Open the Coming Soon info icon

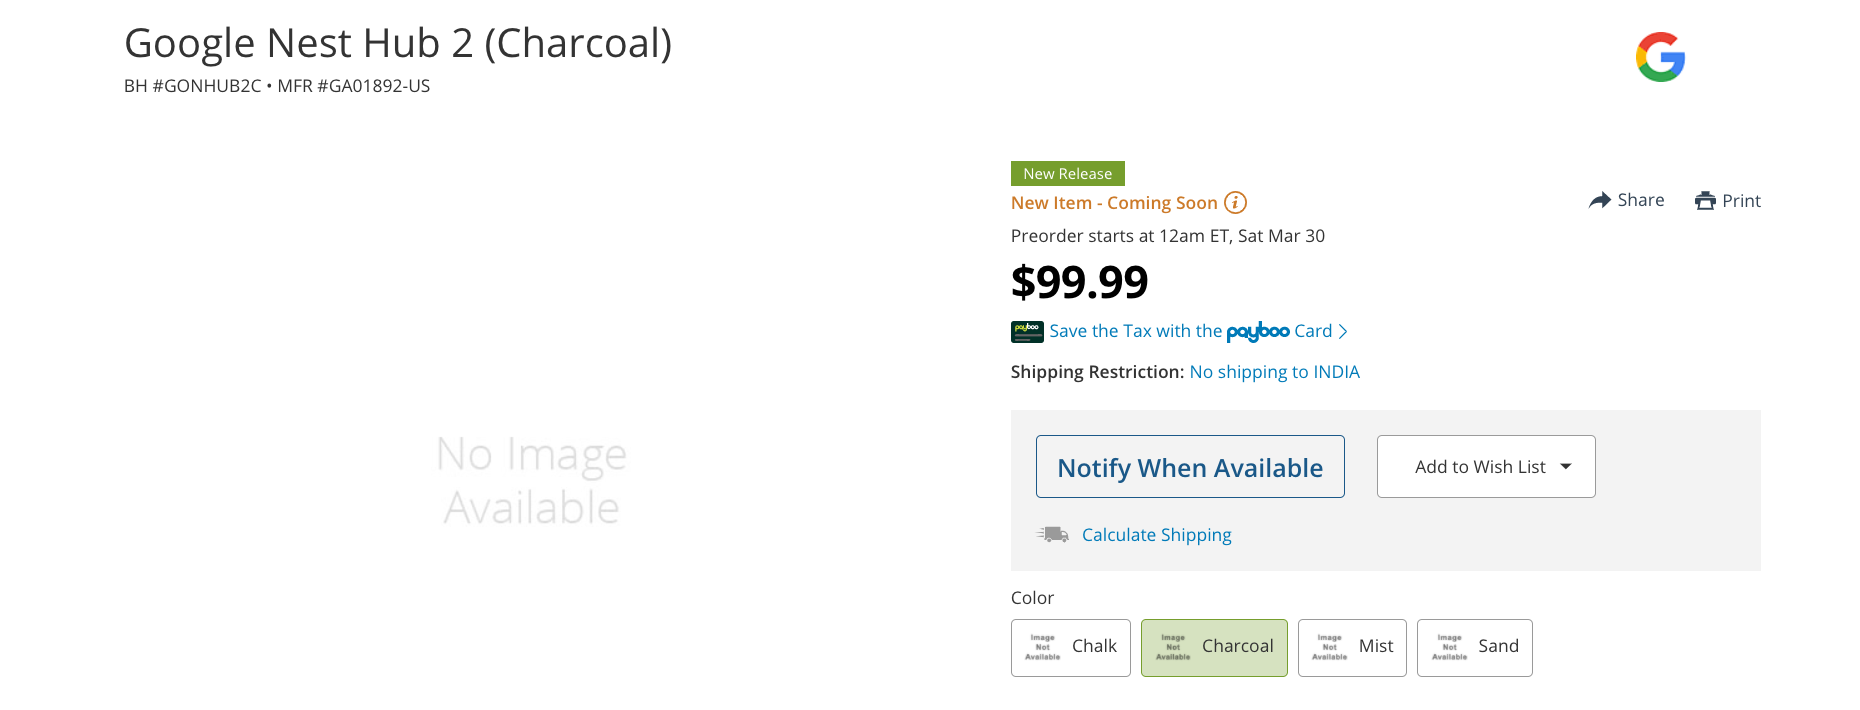[1236, 203]
